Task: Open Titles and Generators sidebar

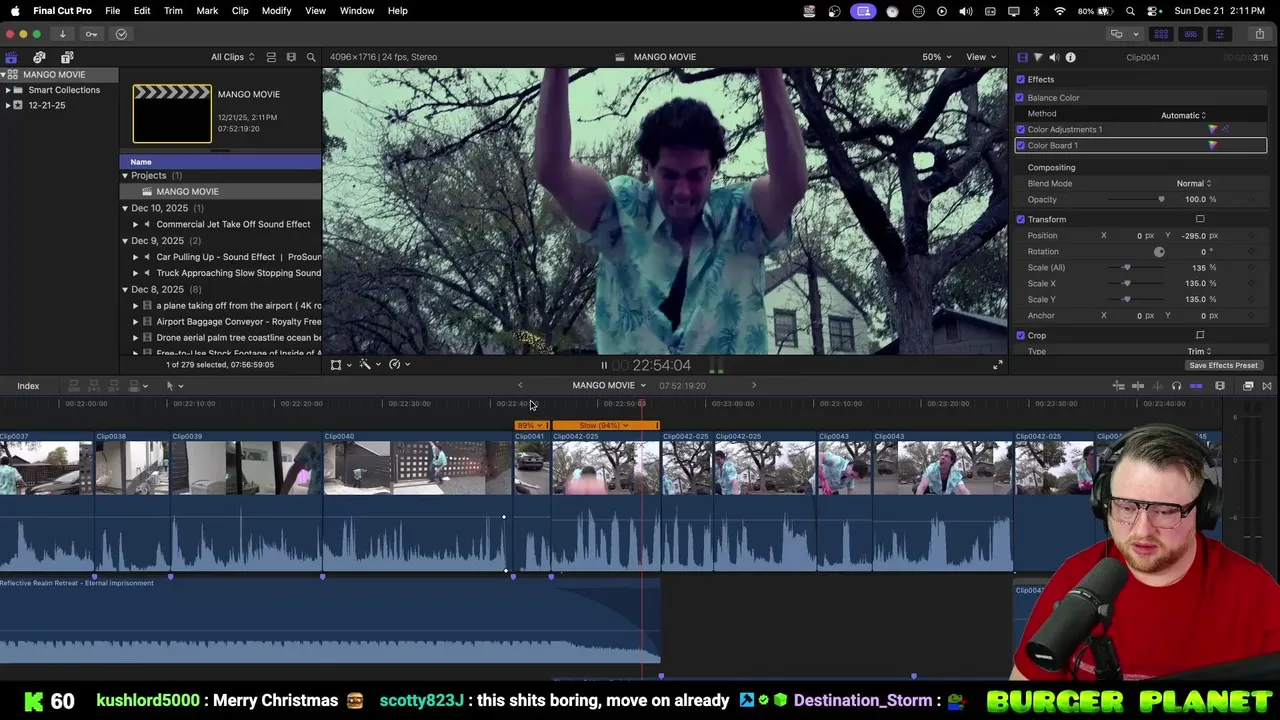Action: click(67, 57)
